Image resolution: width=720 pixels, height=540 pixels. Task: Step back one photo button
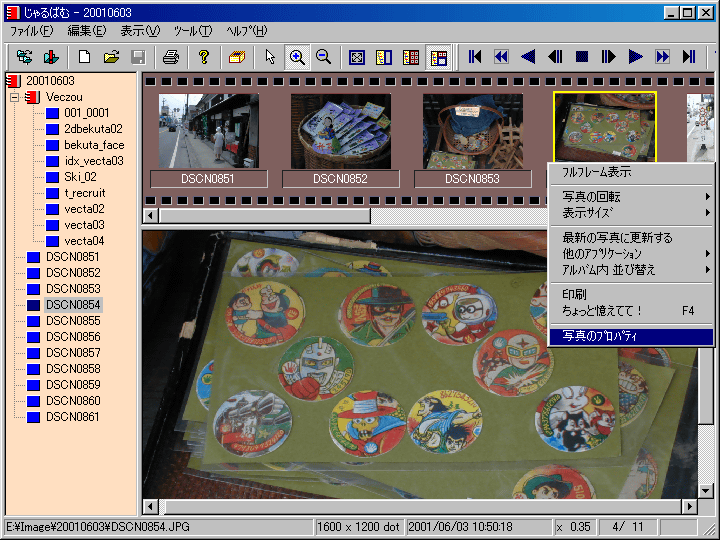[555, 57]
